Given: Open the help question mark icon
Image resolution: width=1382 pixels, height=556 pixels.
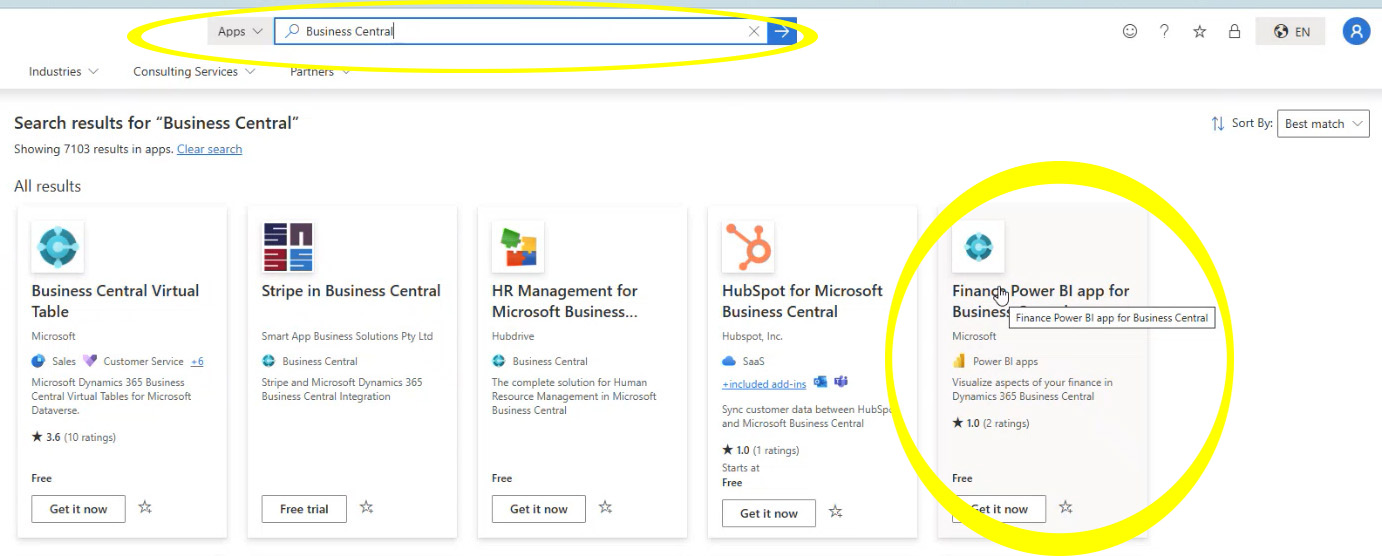Looking at the screenshot, I should [x=1164, y=31].
